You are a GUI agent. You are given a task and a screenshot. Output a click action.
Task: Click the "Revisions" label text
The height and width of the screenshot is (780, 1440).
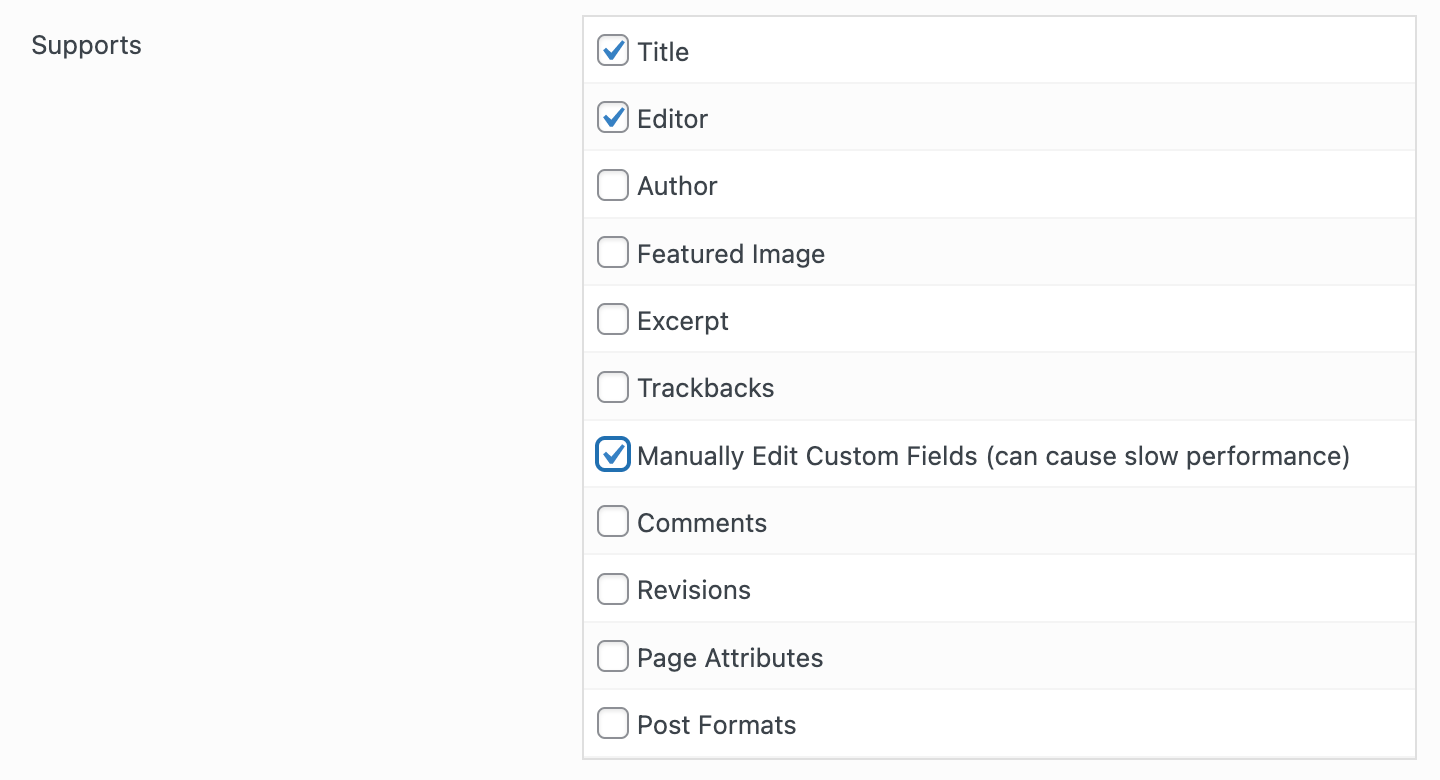pyautogui.click(x=694, y=590)
